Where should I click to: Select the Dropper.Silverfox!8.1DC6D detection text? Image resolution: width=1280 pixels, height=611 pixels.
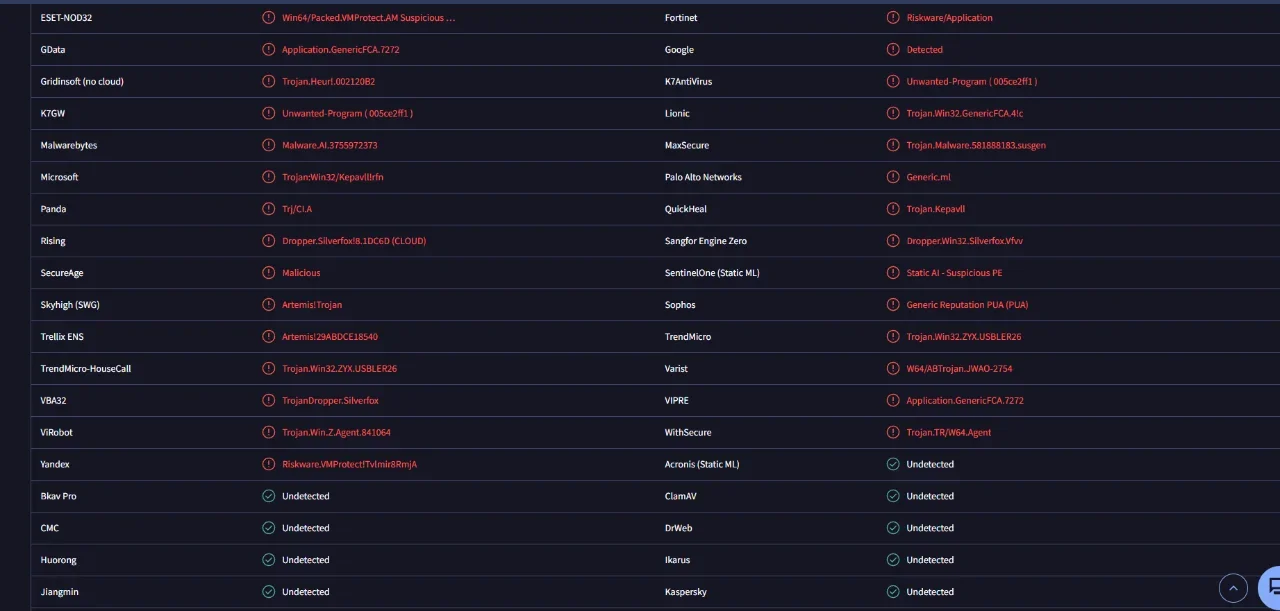click(x=354, y=241)
